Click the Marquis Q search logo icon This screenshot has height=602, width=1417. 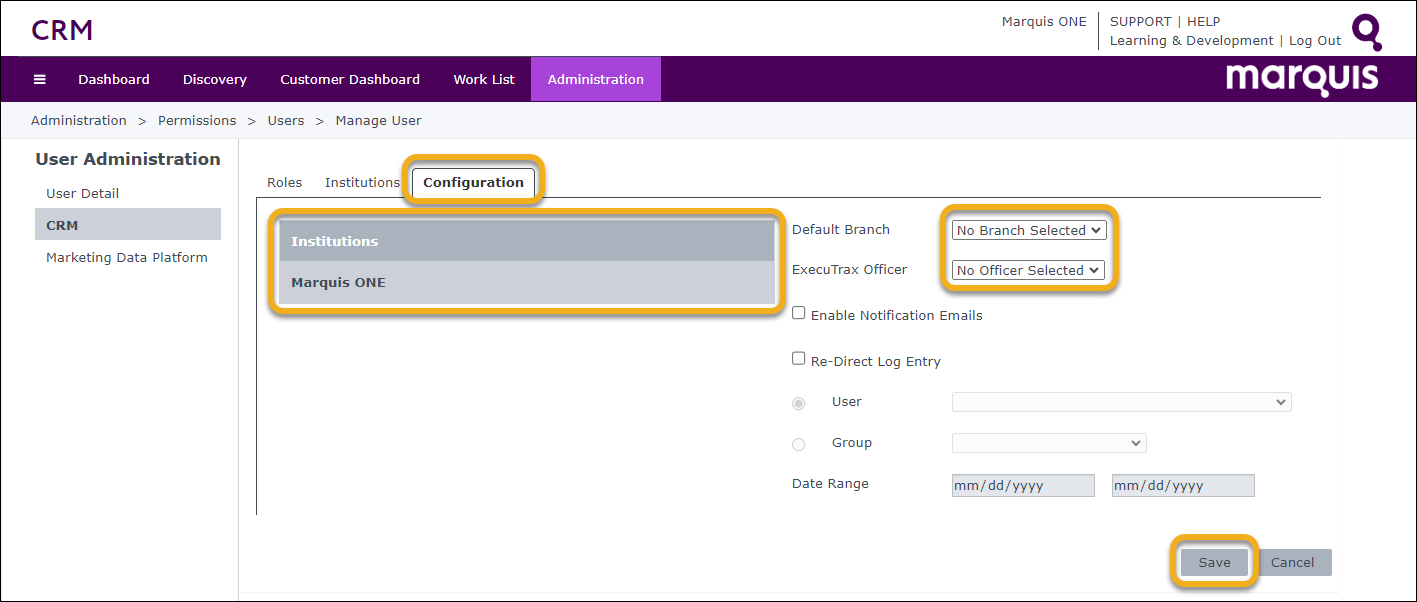[1367, 32]
